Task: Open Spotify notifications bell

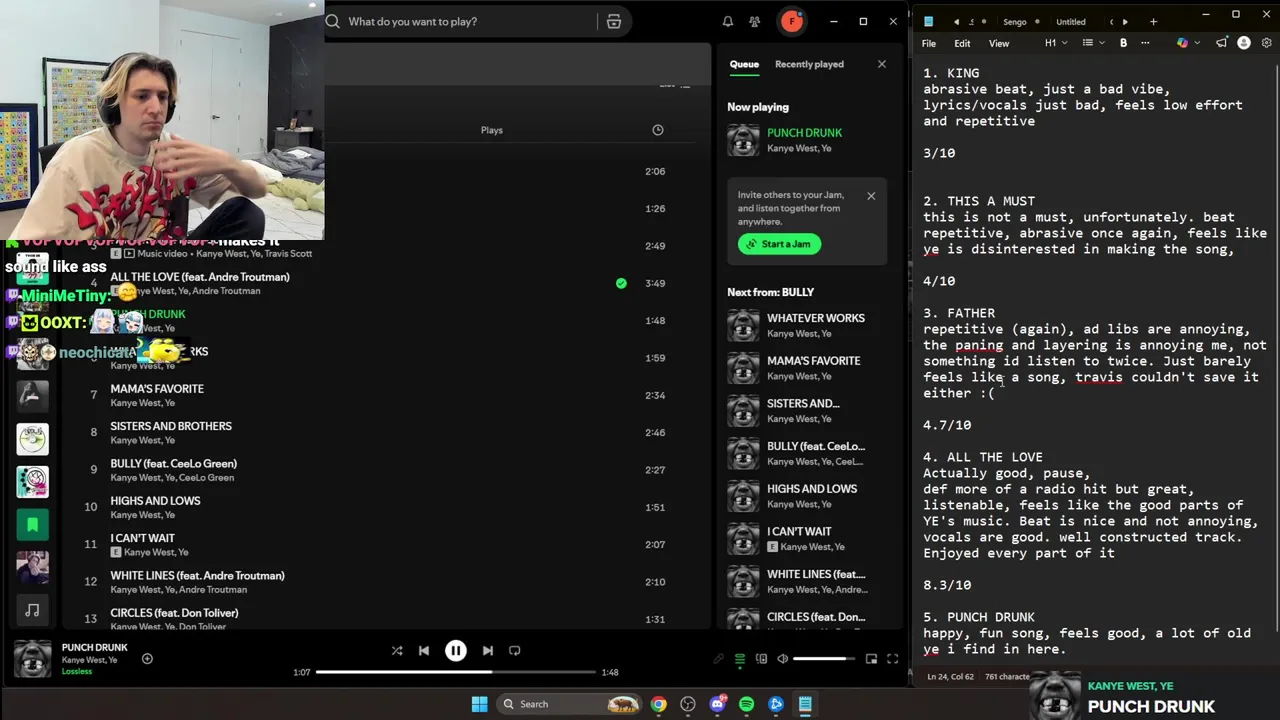Action: pyautogui.click(x=728, y=21)
